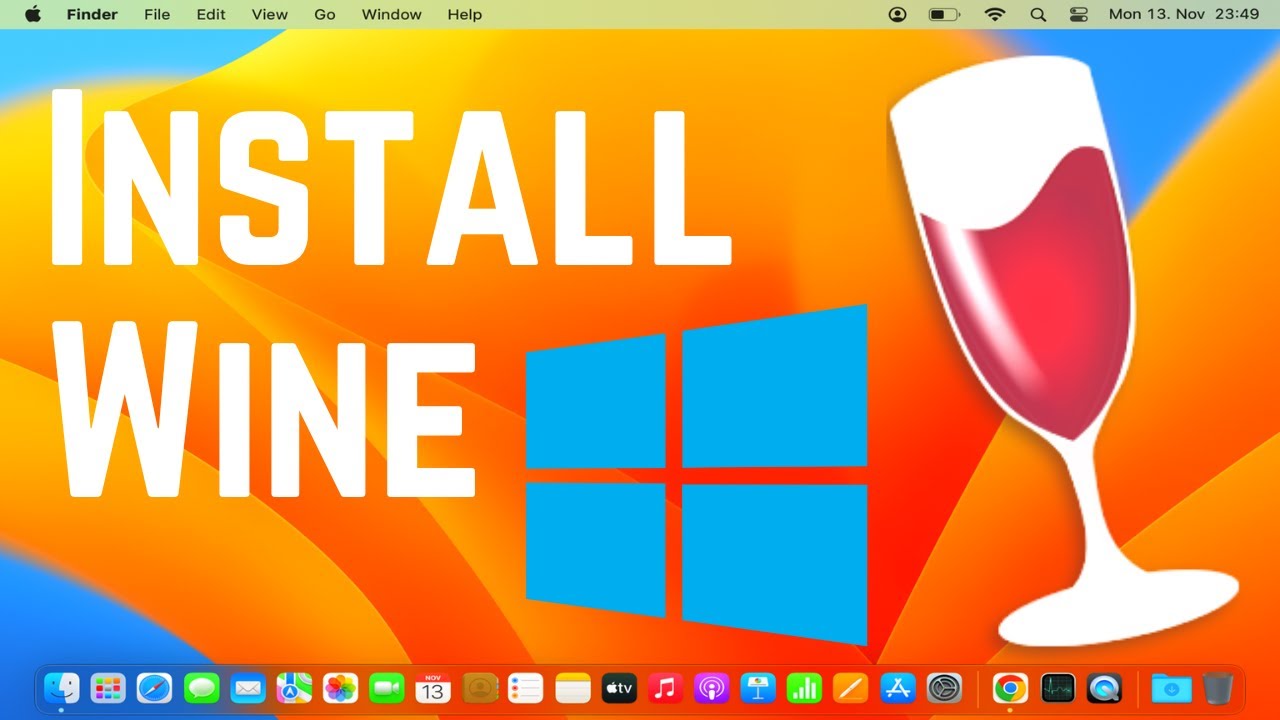Open the Mail app in the dock
This screenshot has height=720, width=1280.
tap(247, 688)
